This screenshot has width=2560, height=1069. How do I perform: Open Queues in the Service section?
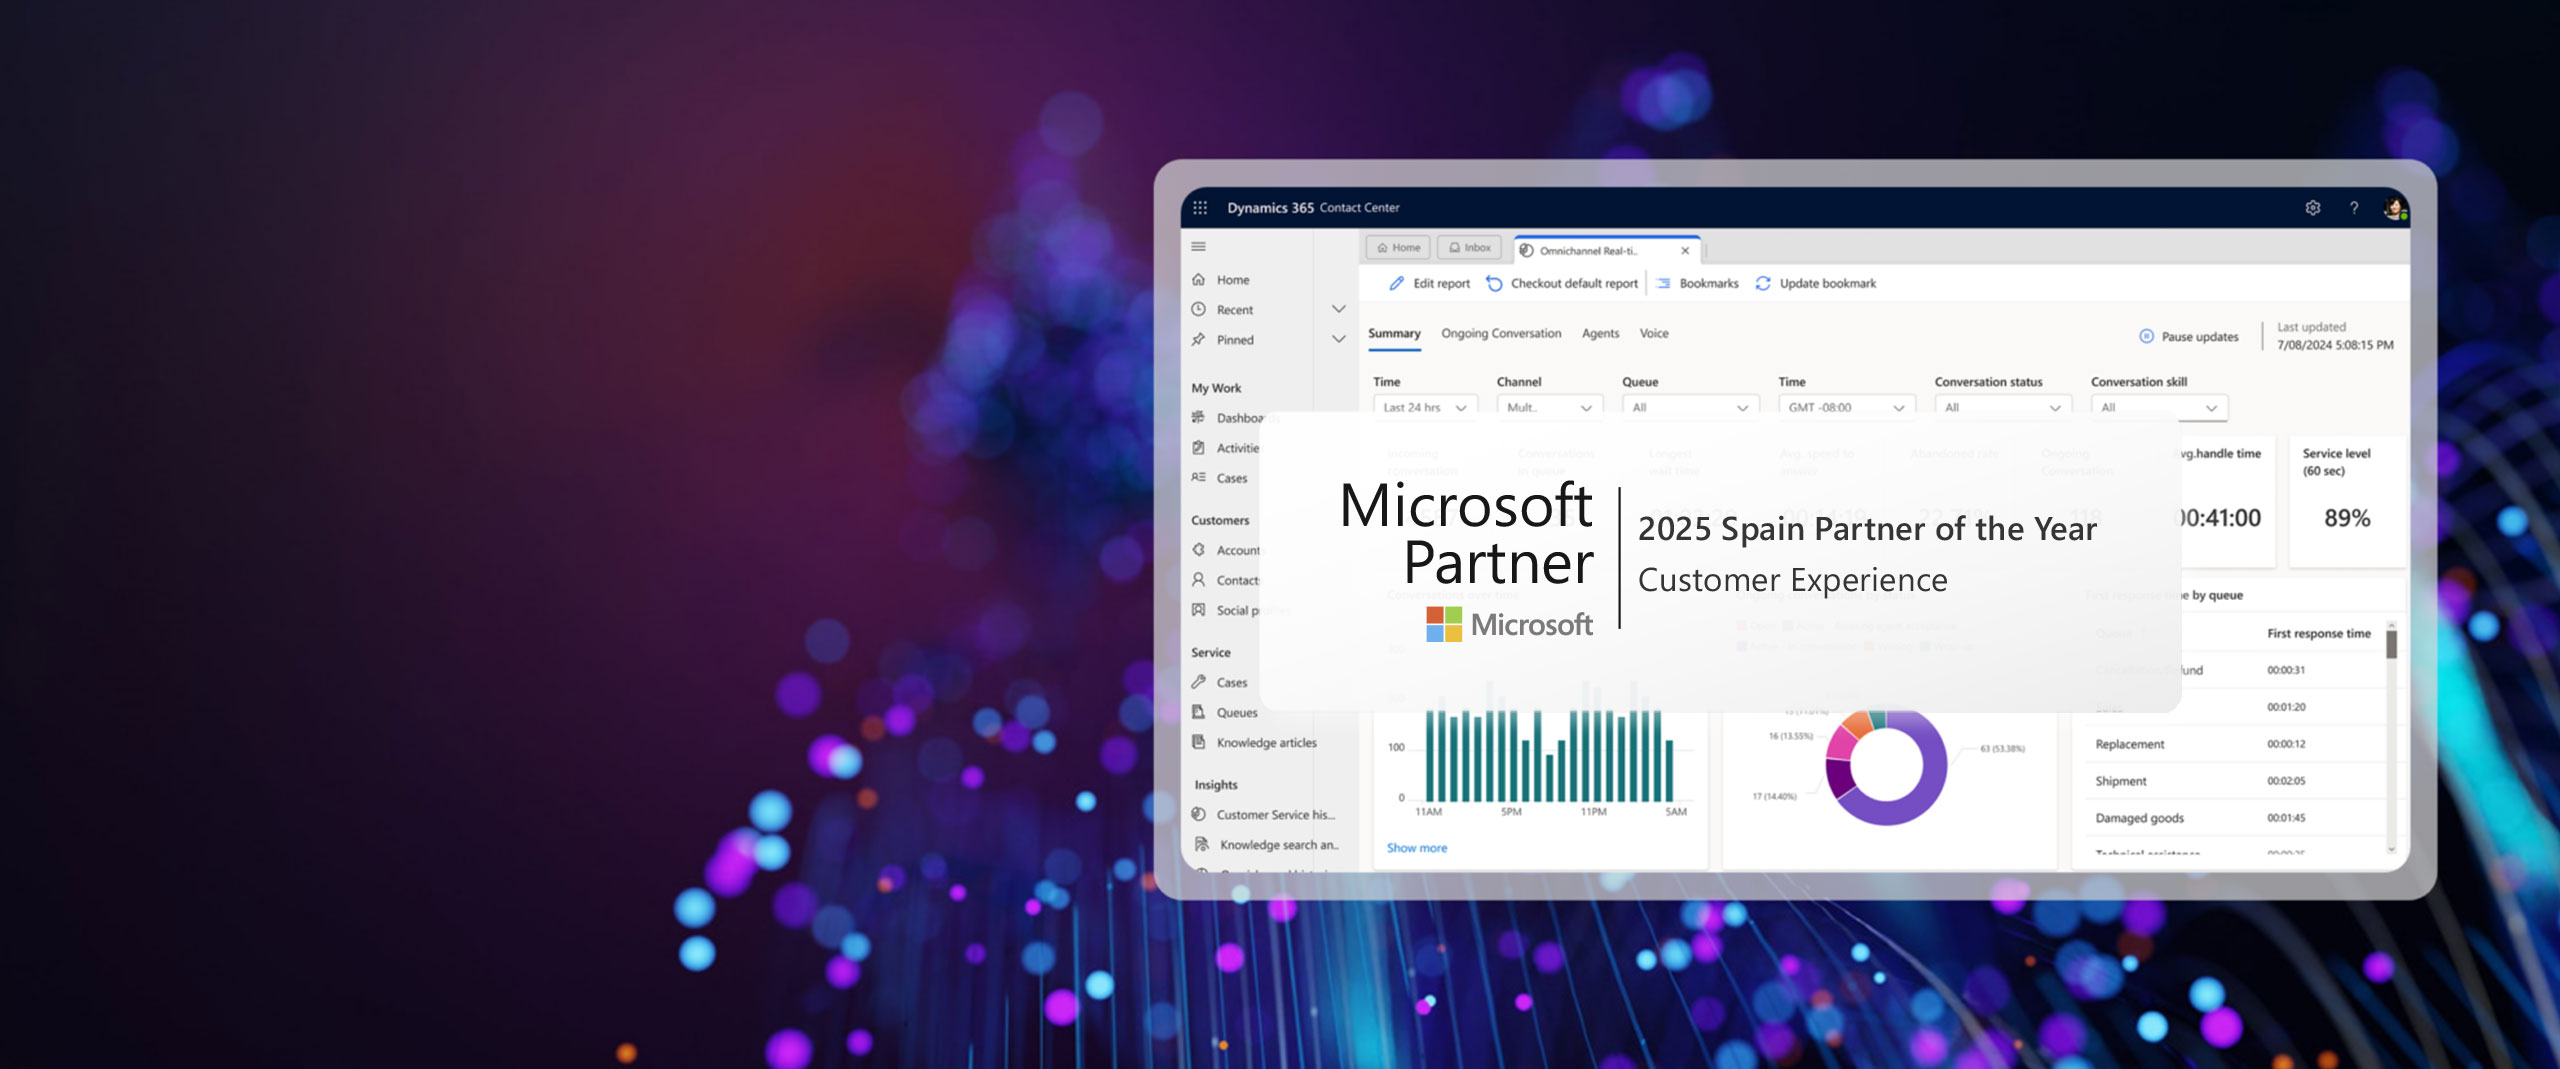tap(1236, 713)
